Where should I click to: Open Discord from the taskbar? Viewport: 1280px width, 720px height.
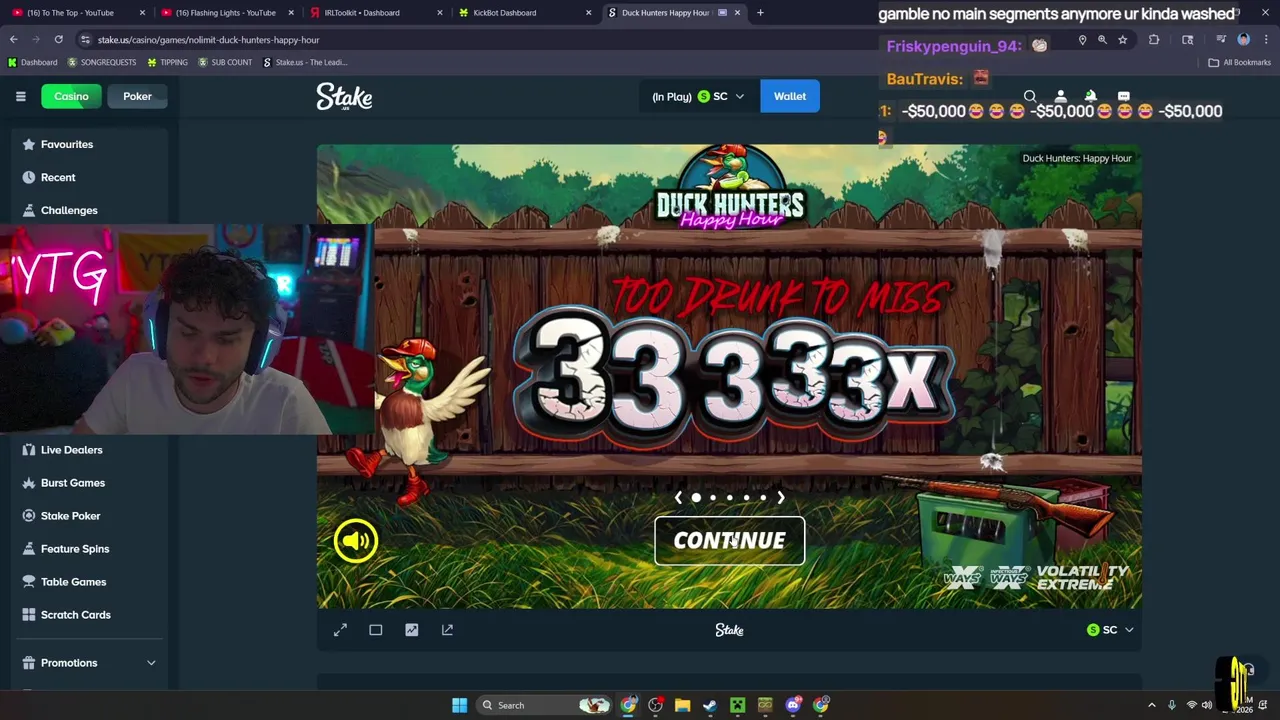[793, 705]
